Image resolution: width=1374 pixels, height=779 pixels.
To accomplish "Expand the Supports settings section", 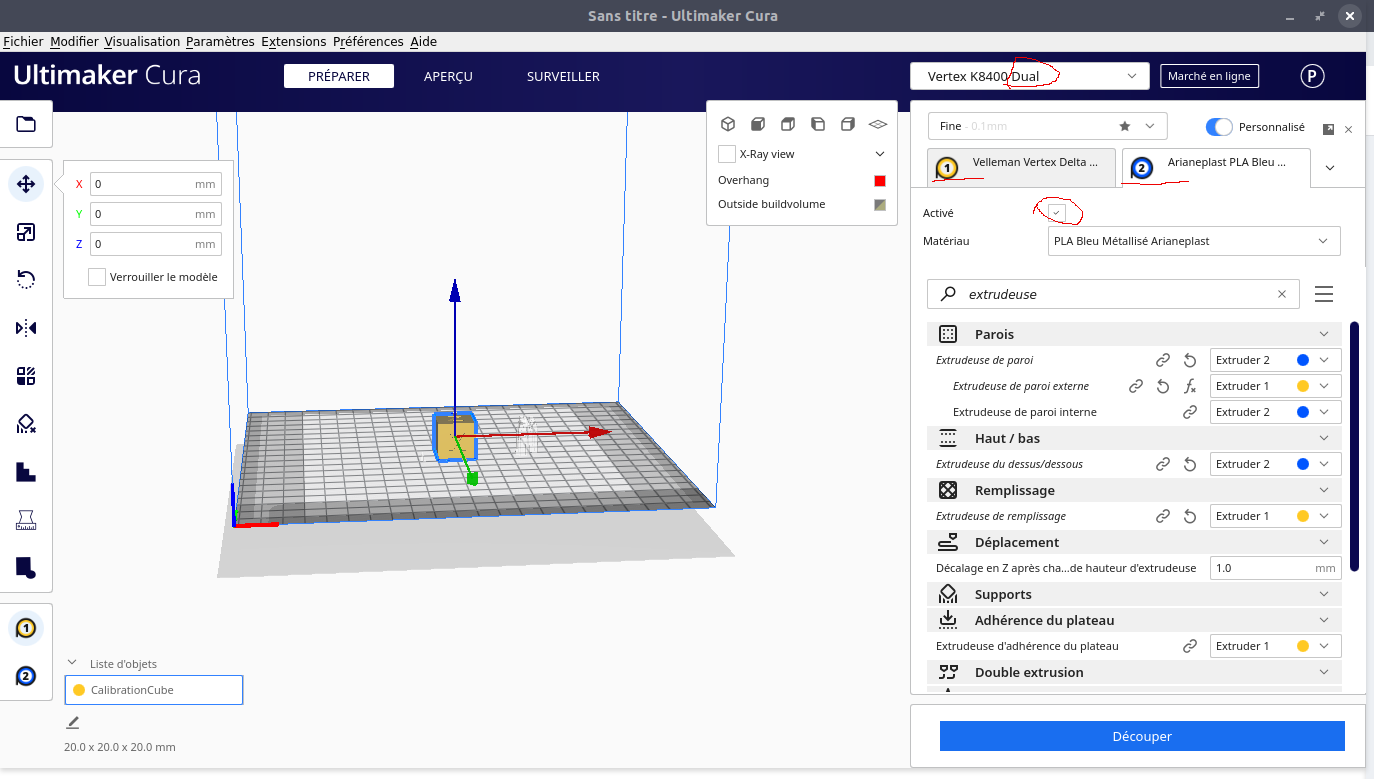I will (1136, 594).
